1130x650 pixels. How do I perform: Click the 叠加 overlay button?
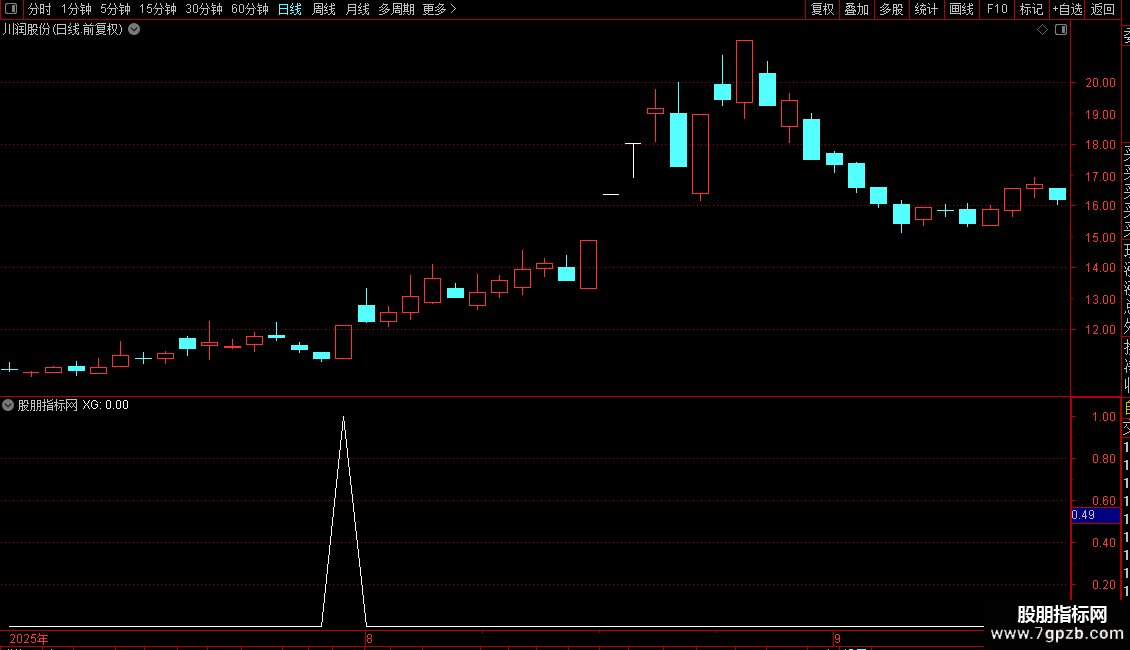point(857,9)
